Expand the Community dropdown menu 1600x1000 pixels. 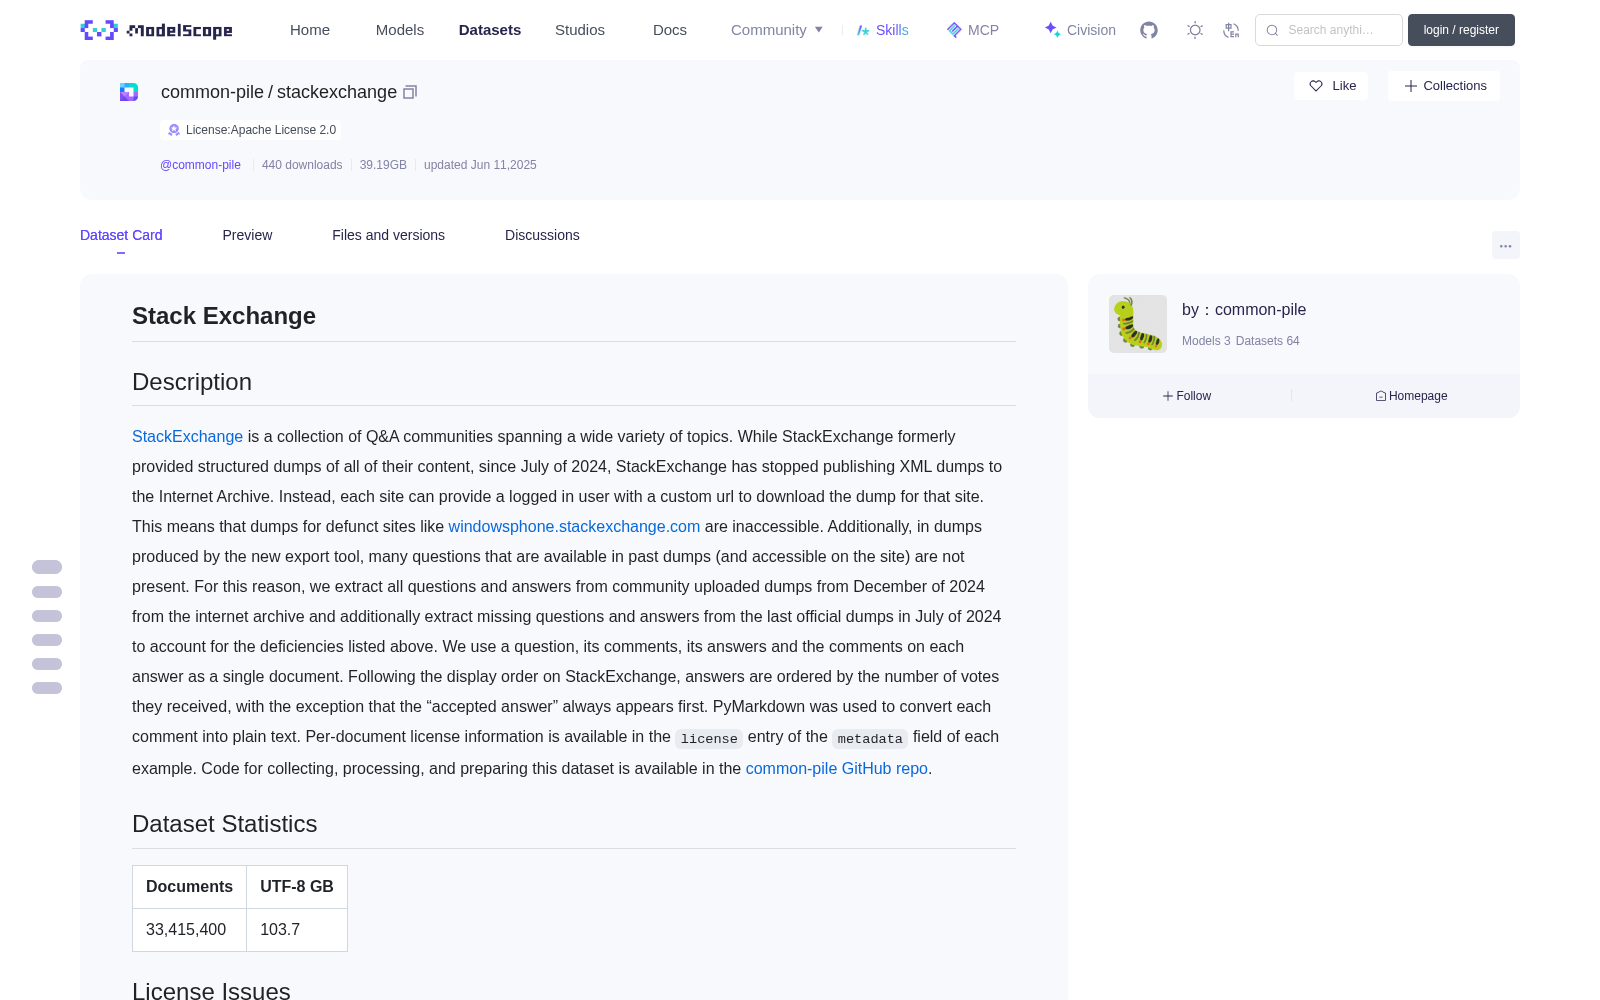[x=777, y=30]
